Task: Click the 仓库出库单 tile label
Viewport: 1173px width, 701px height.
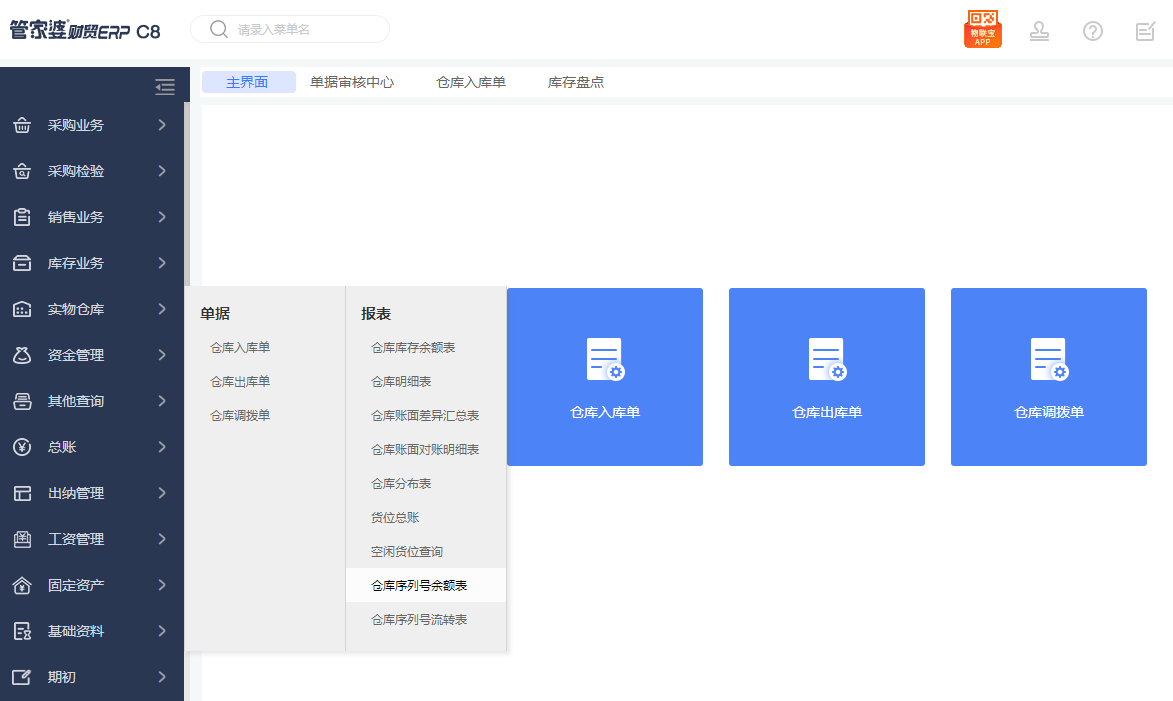Action: pyautogui.click(x=827, y=412)
